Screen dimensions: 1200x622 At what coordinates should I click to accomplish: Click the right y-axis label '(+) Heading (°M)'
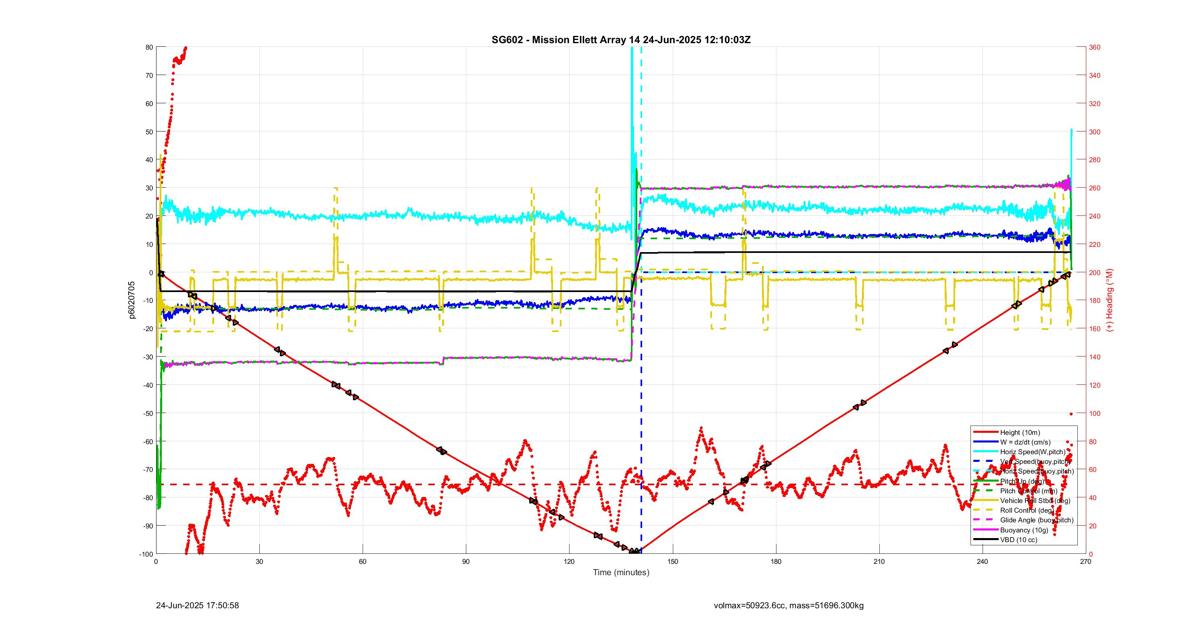coord(1109,300)
